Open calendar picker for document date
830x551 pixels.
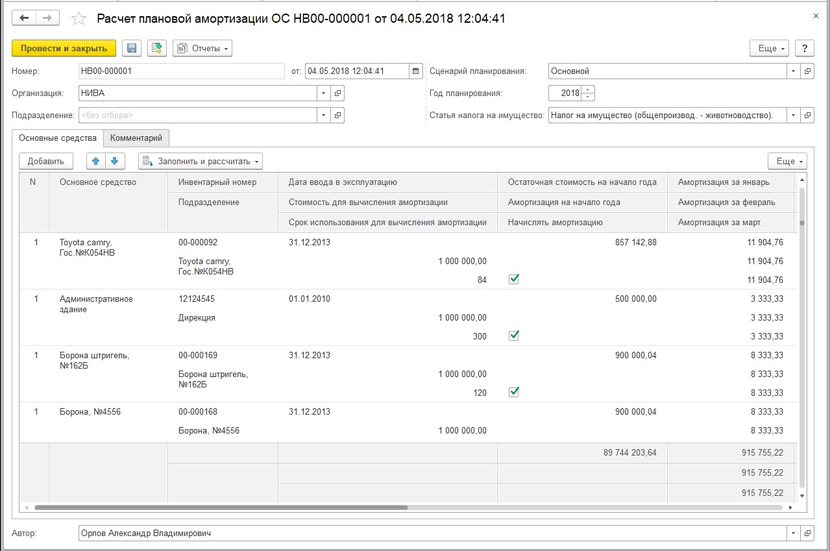[x=416, y=71]
